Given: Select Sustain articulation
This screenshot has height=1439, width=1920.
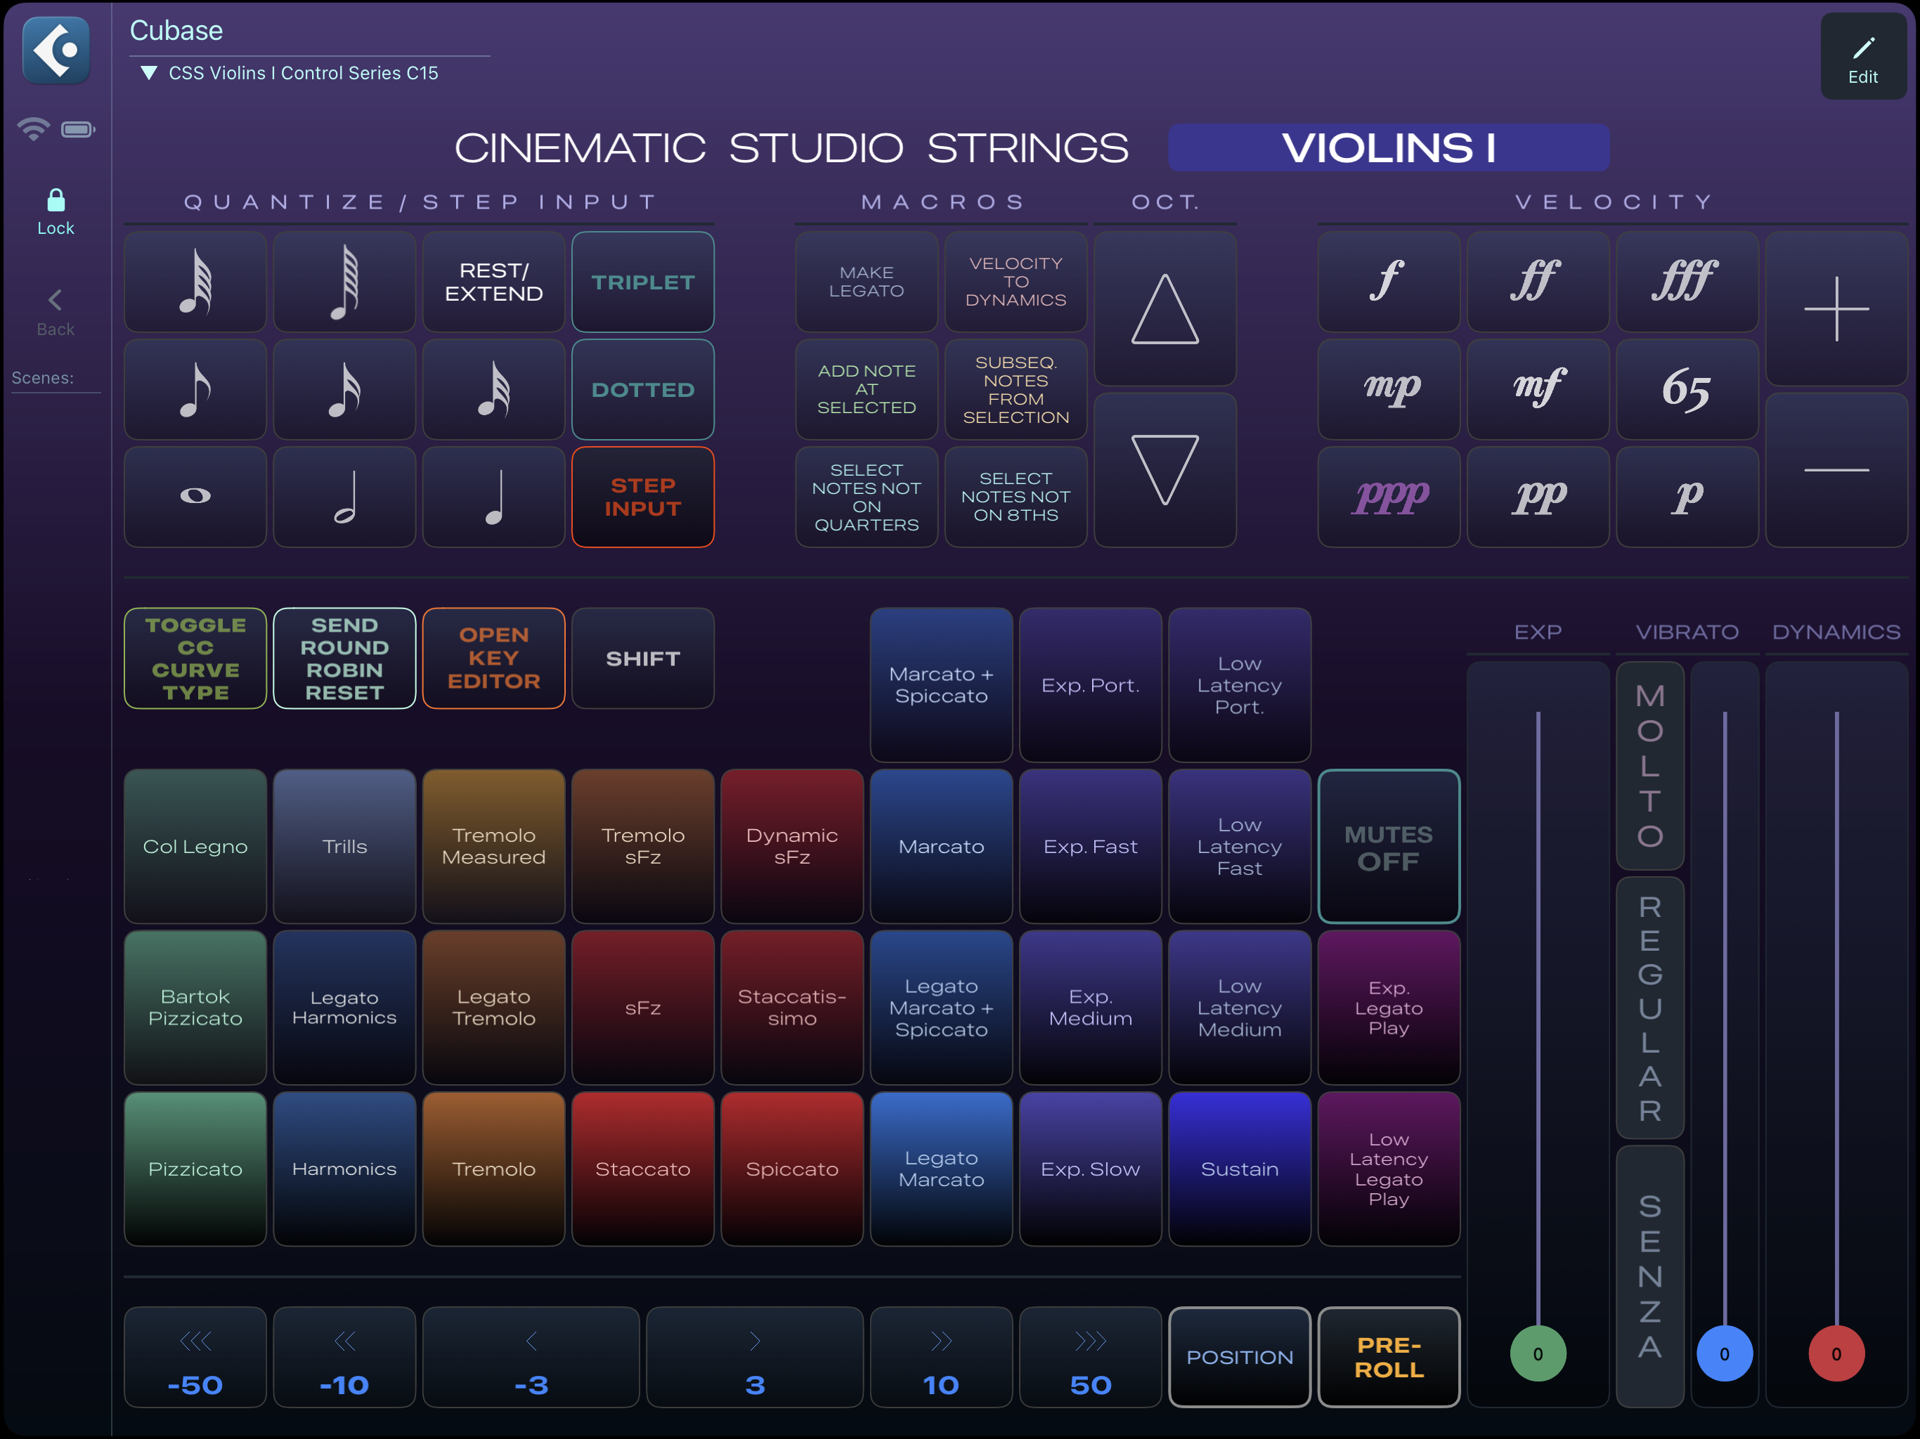Looking at the screenshot, I should click(x=1239, y=1168).
